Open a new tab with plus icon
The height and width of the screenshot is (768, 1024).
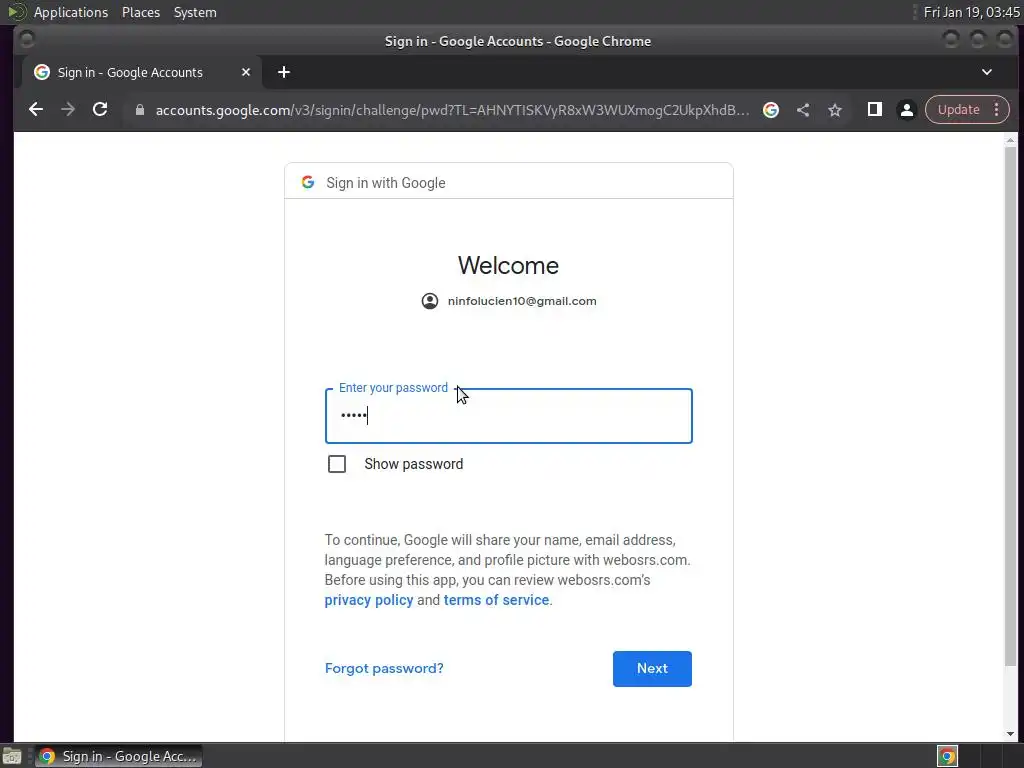click(283, 72)
